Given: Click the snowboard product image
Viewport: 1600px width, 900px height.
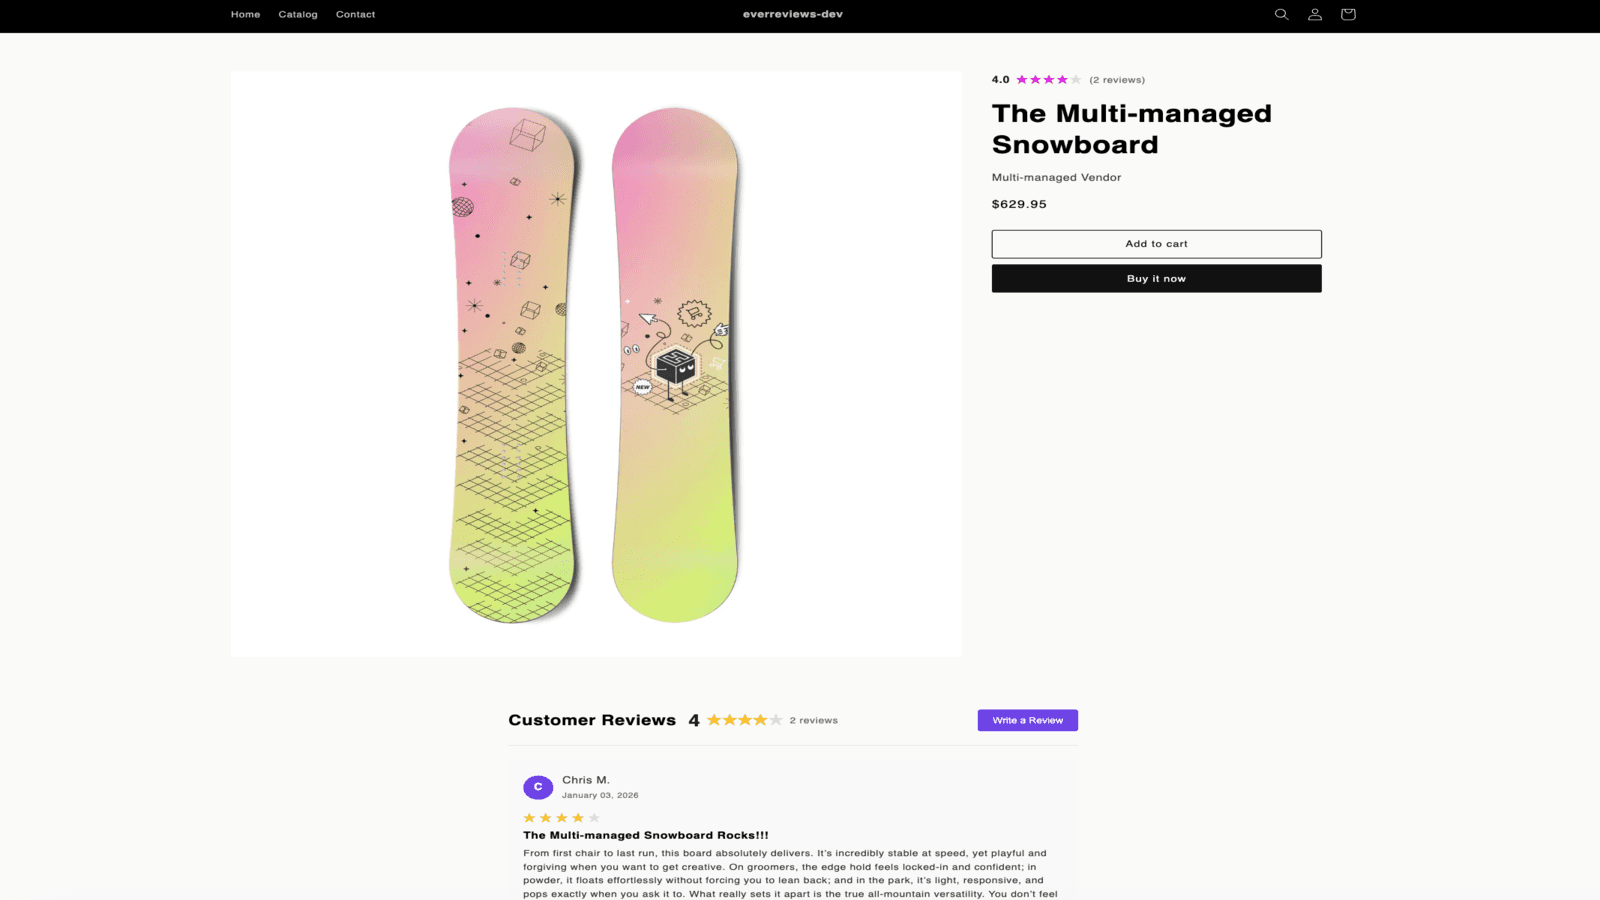Looking at the screenshot, I should pos(596,363).
